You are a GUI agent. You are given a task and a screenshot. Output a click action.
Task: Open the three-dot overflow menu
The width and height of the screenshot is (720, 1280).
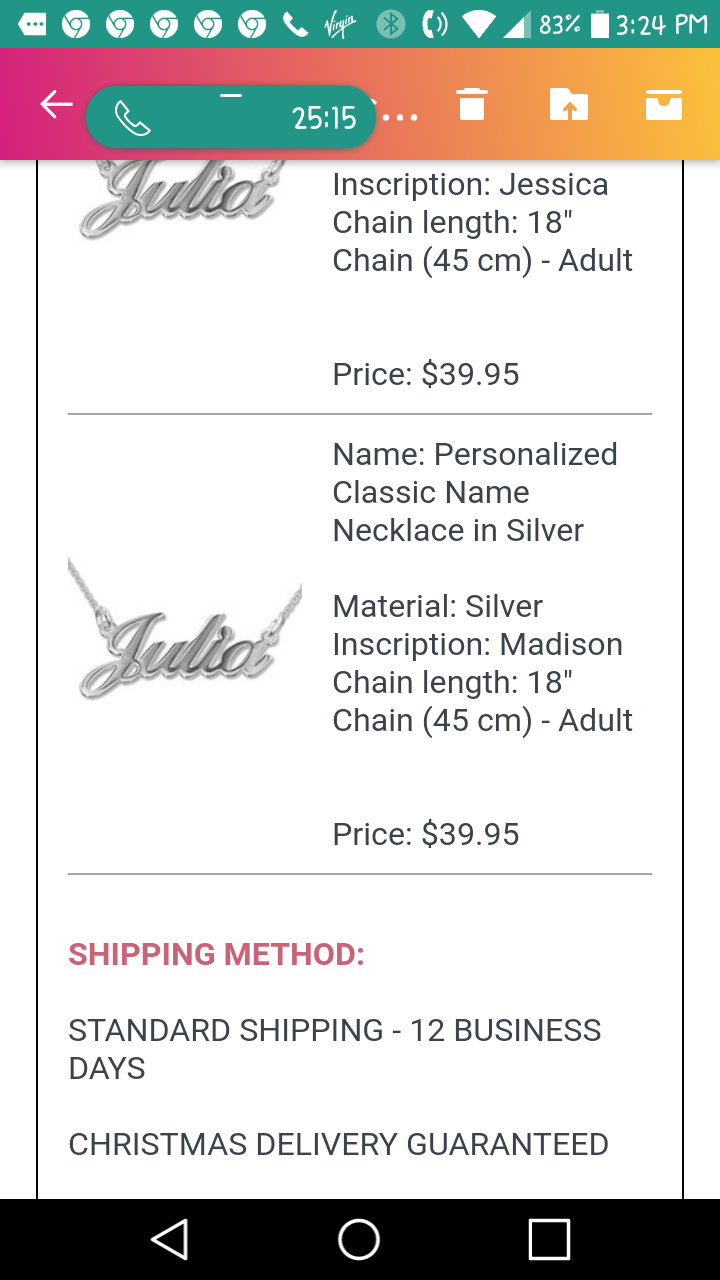point(400,118)
